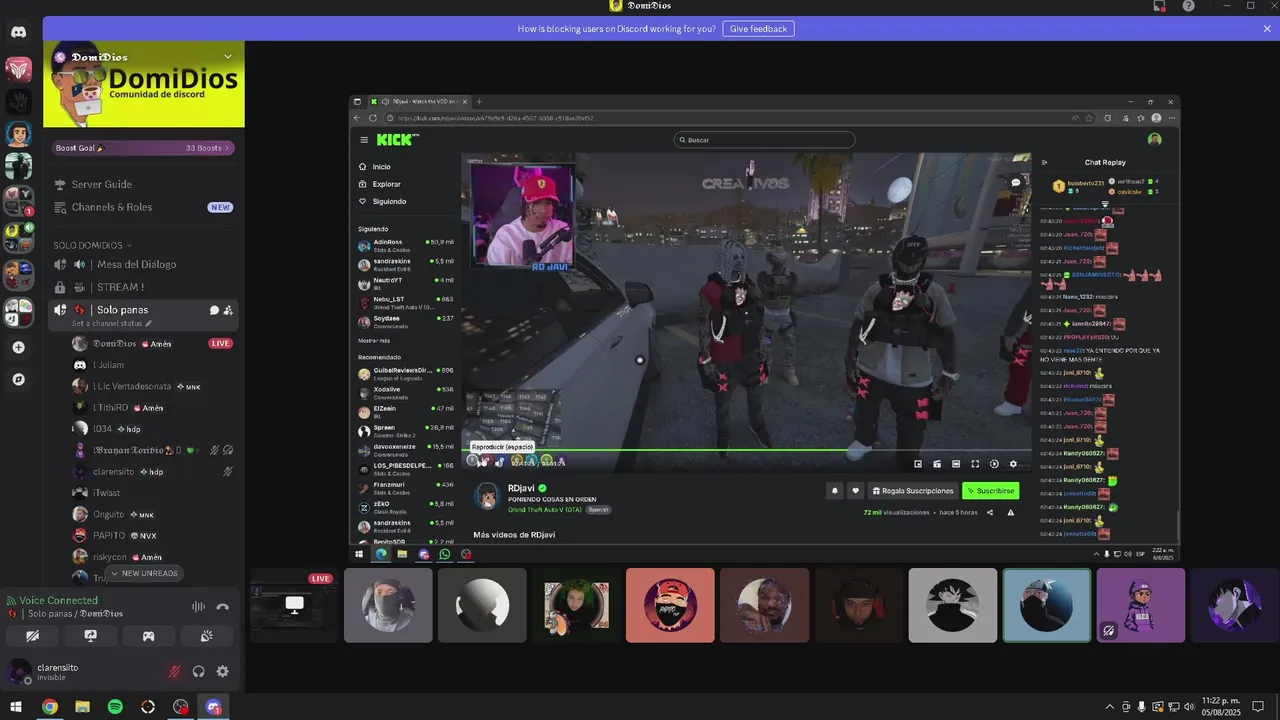This screenshot has height=720, width=1280.
Task: Toggle deafen headphones icon
Action: [x=199, y=672]
